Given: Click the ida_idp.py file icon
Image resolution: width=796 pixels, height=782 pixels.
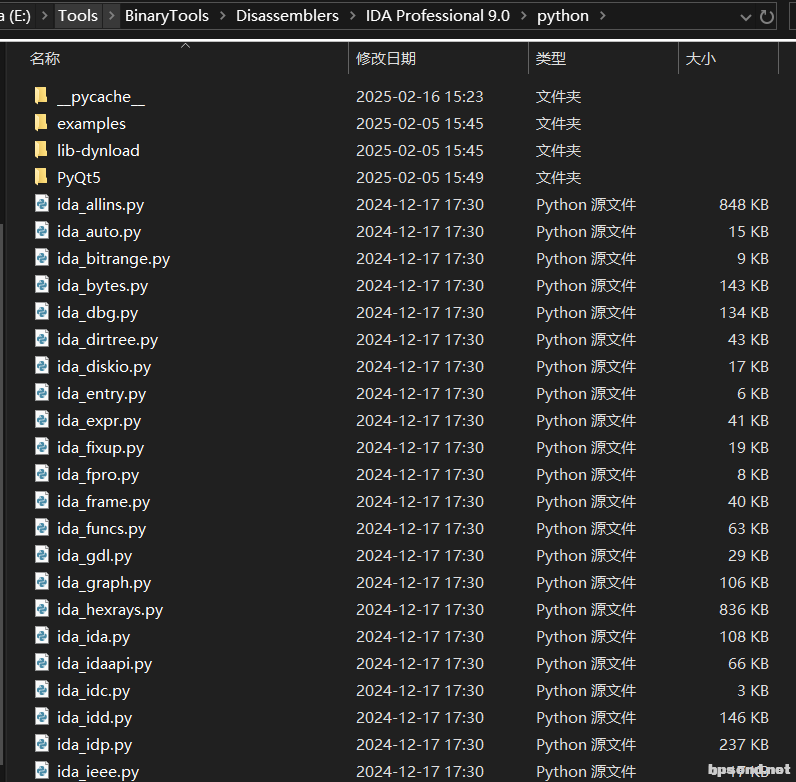Looking at the screenshot, I should (x=42, y=743).
